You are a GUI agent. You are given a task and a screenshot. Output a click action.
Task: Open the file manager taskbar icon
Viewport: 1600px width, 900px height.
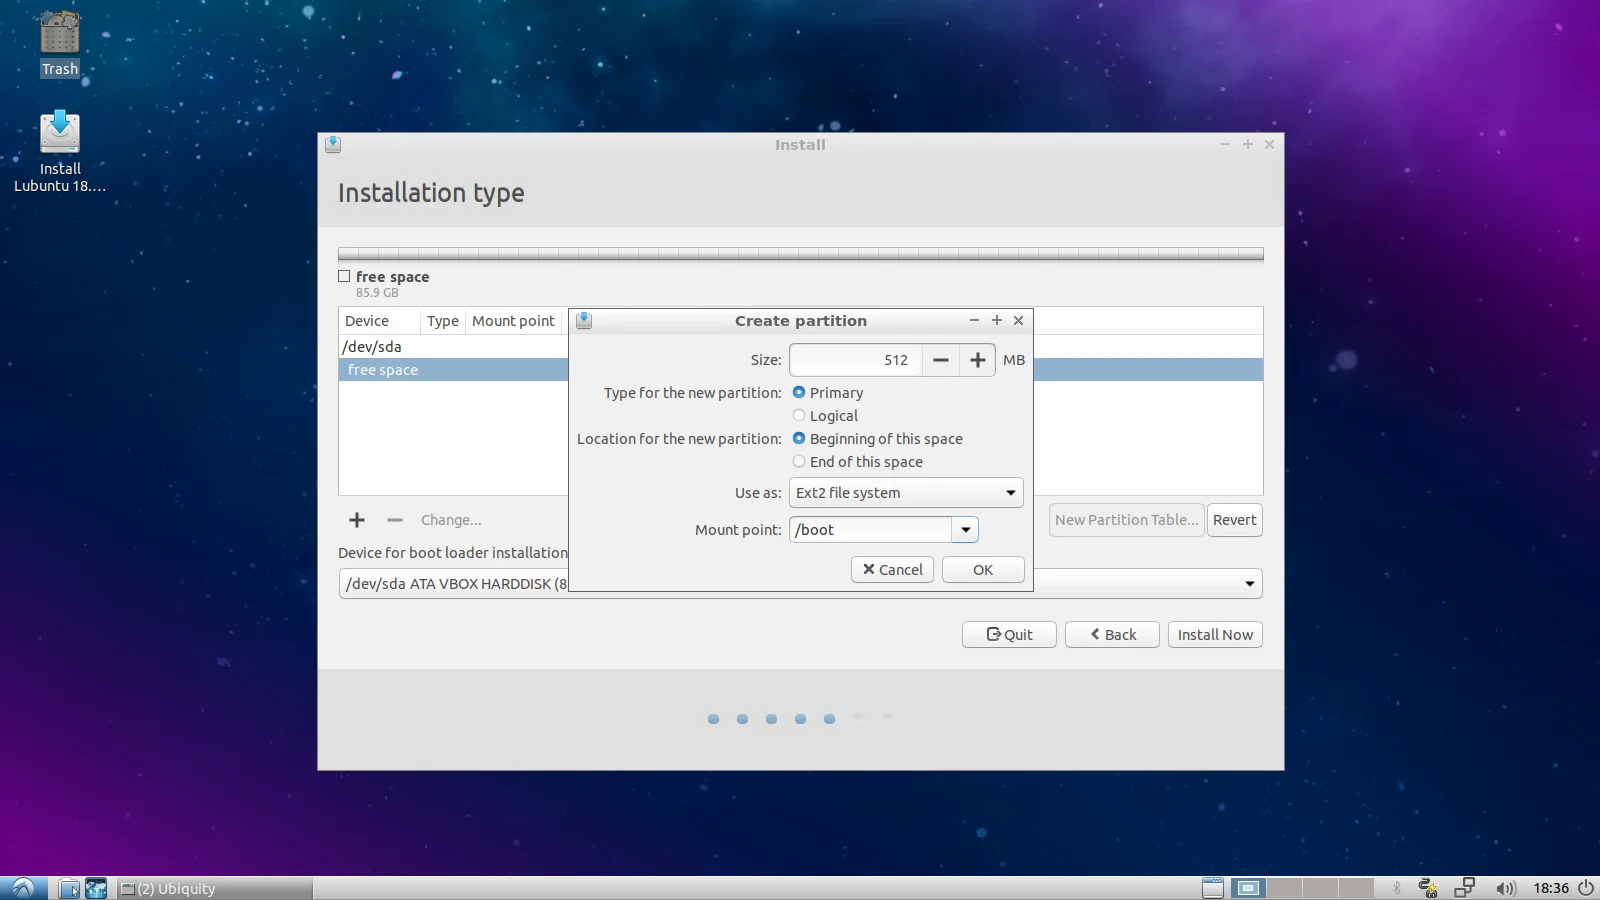click(69, 888)
